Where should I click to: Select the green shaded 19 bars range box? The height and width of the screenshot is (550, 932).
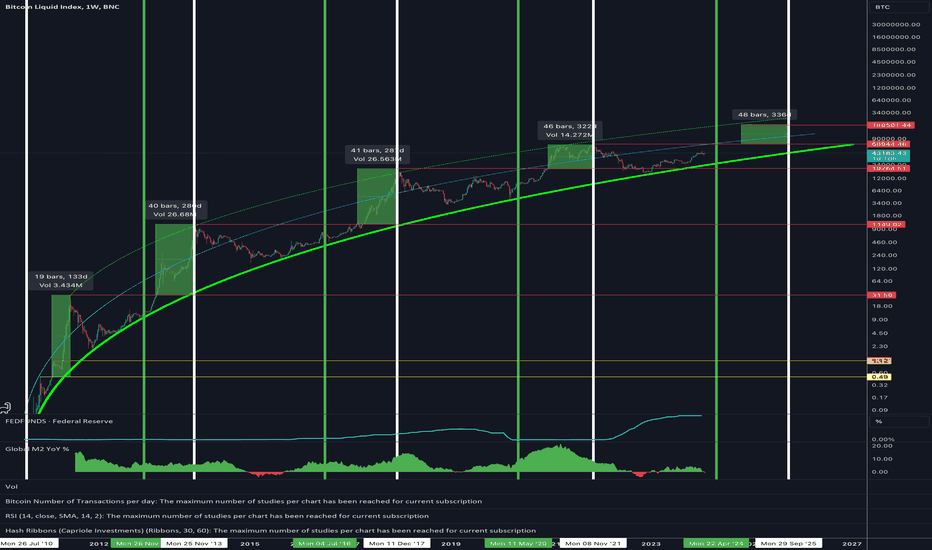(x=61, y=336)
